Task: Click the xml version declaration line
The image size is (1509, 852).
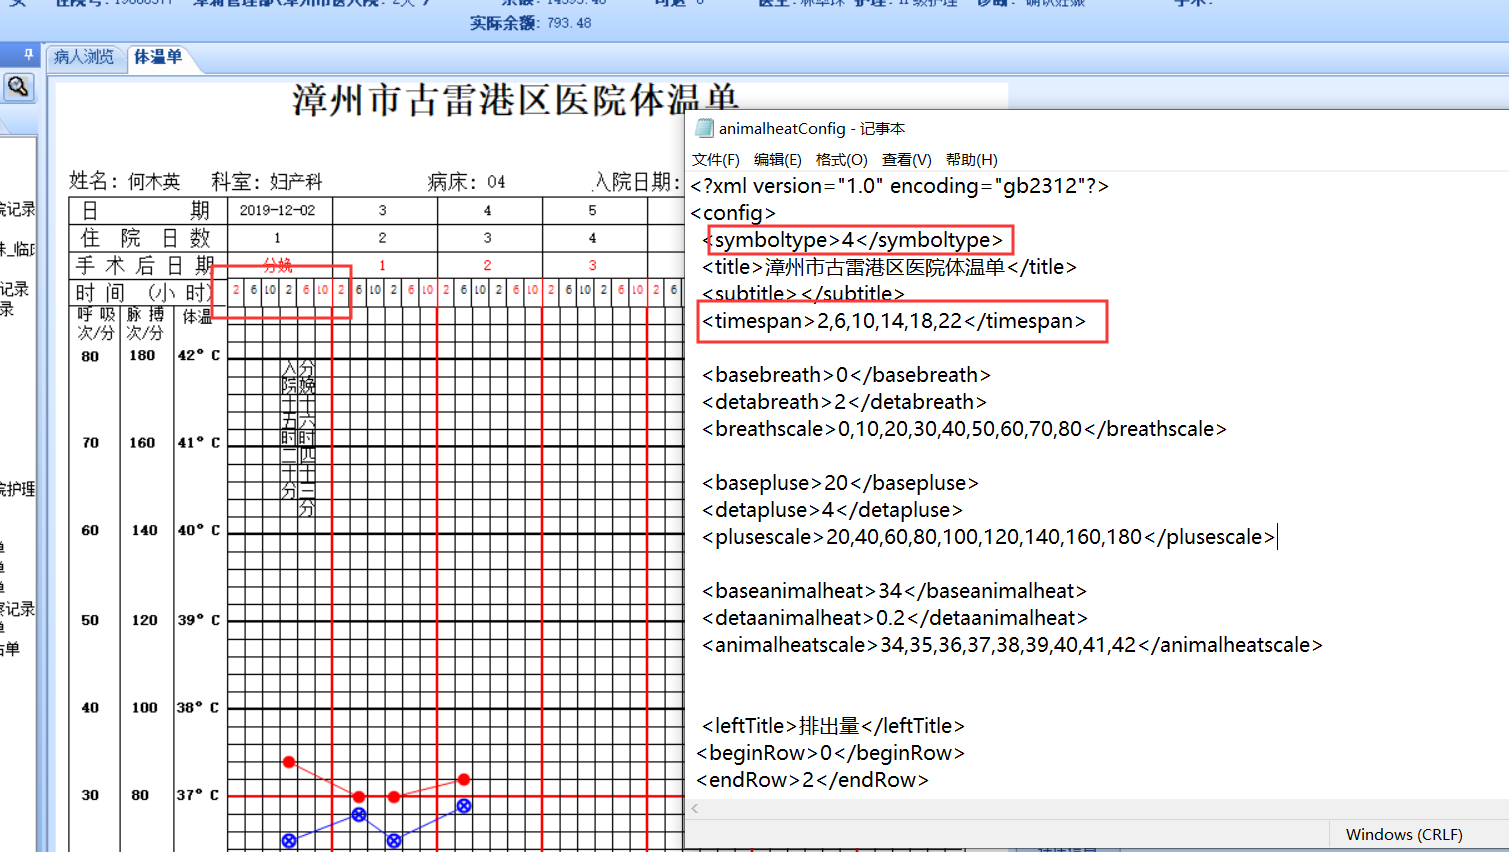Action: click(x=900, y=186)
